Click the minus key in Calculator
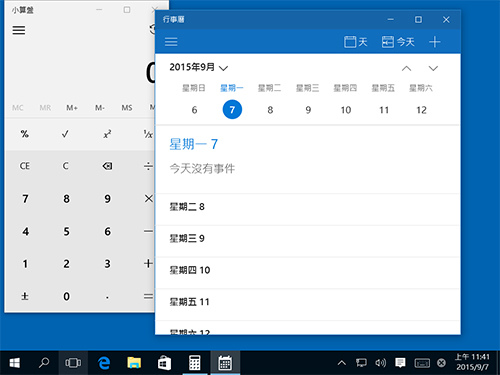 pyautogui.click(x=148, y=231)
